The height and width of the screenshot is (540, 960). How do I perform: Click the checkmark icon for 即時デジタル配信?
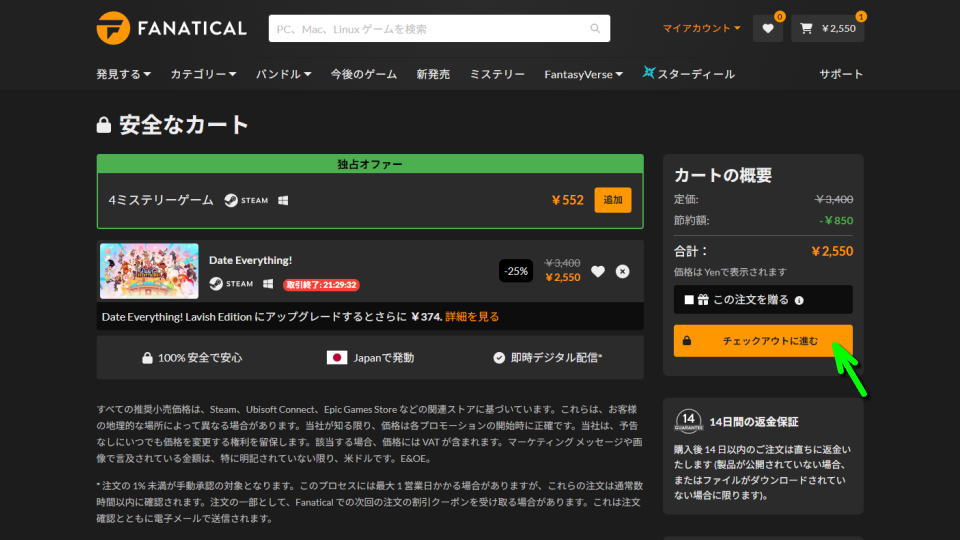(x=499, y=358)
